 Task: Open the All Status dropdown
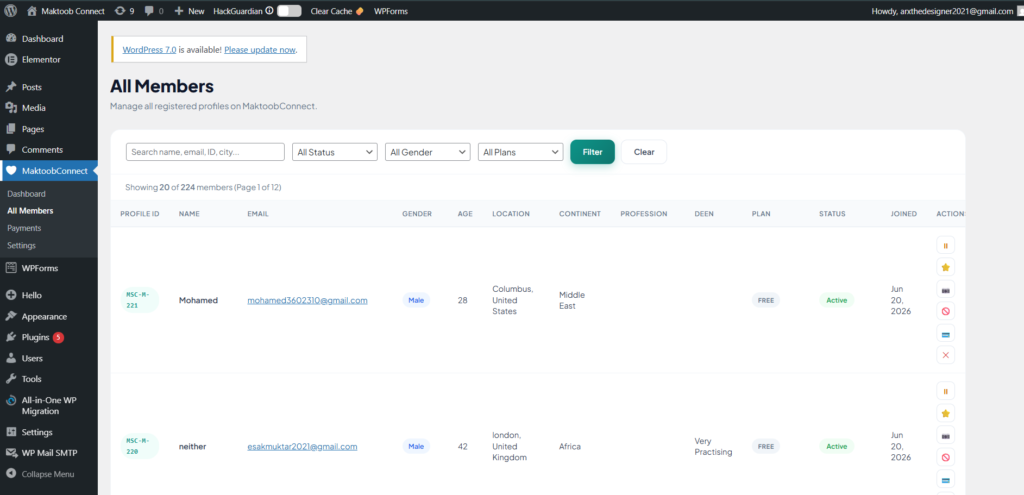(x=335, y=152)
